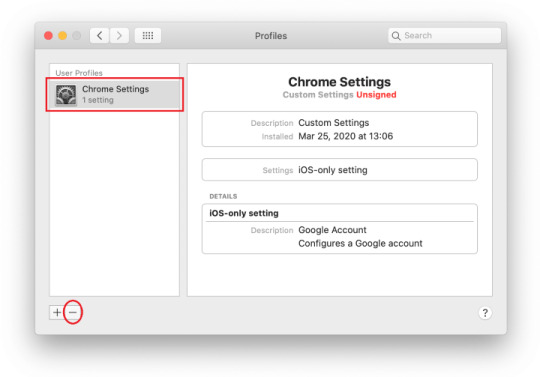Click the 'Custom Settings' description value

pos(333,123)
